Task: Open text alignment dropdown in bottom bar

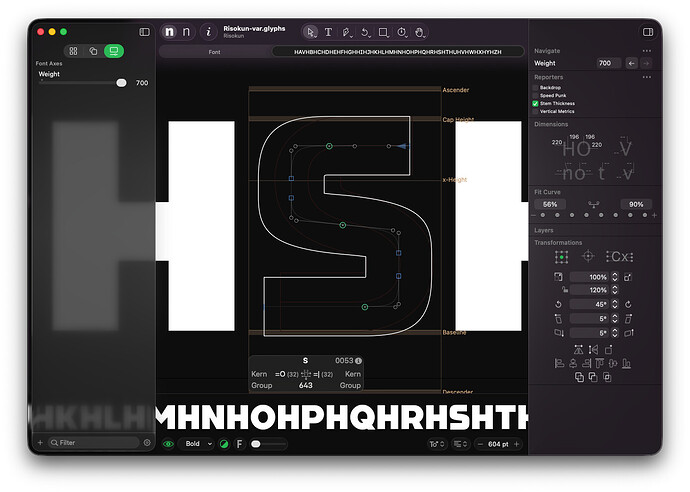Action: (460, 444)
